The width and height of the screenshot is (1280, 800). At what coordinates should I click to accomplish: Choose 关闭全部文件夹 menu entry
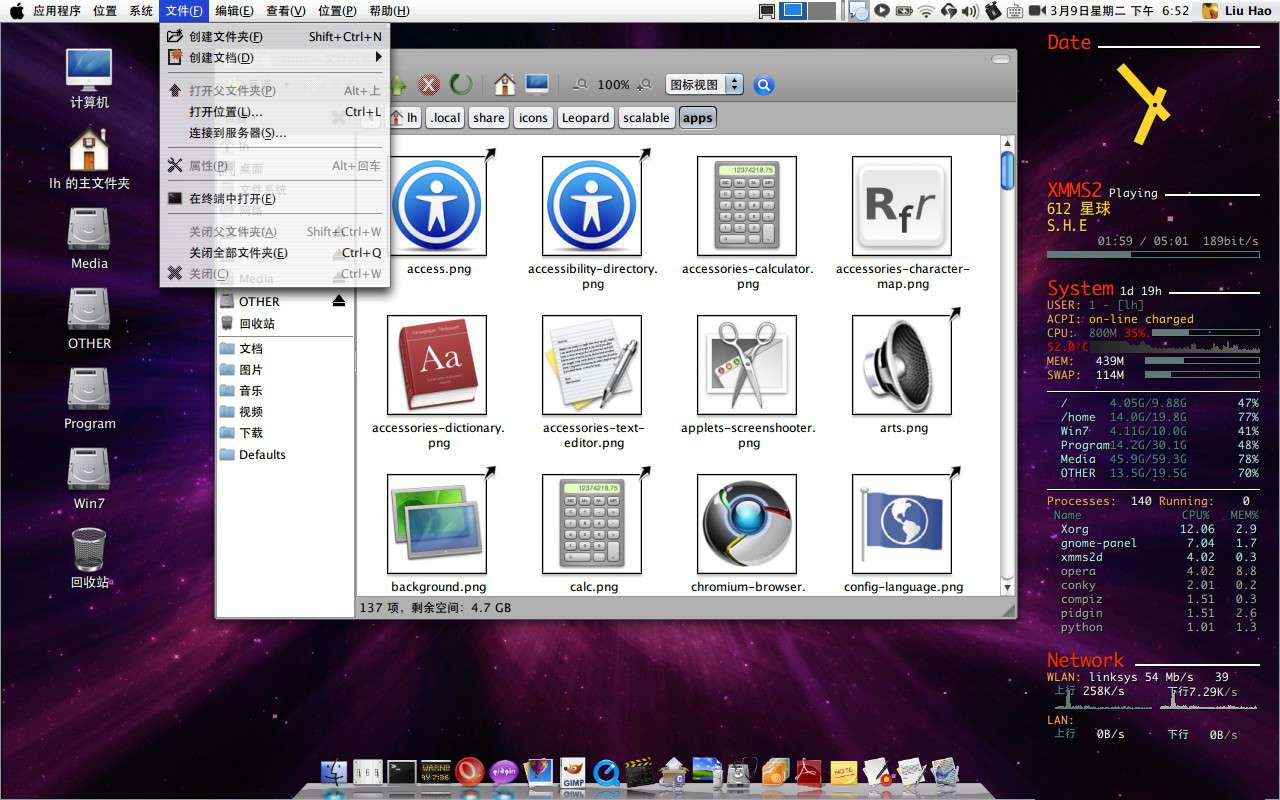pos(275,253)
